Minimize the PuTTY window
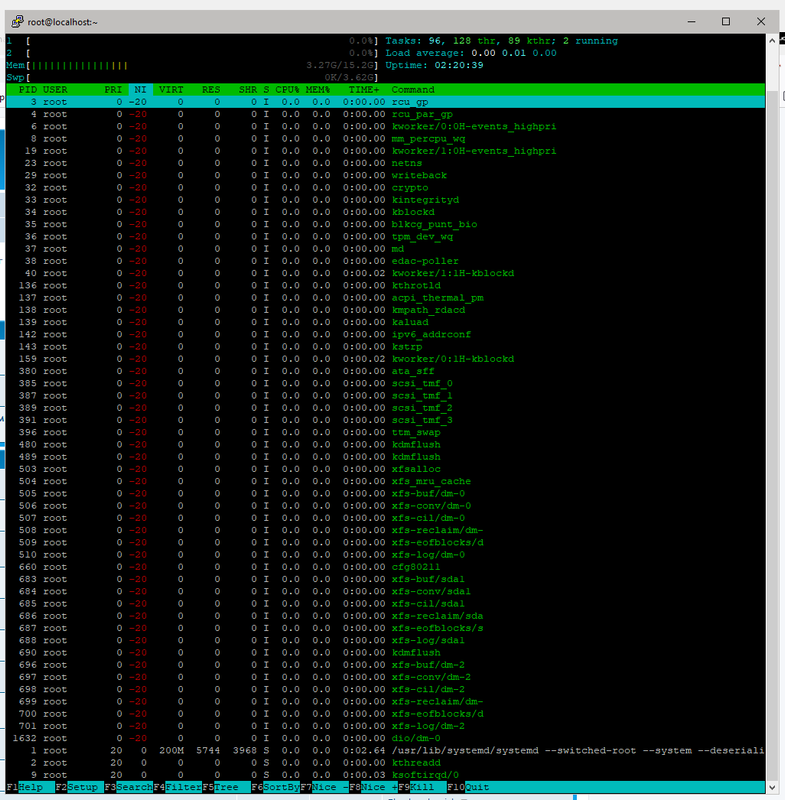Image resolution: width=785 pixels, height=800 pixels. click(x=691, y=21)
